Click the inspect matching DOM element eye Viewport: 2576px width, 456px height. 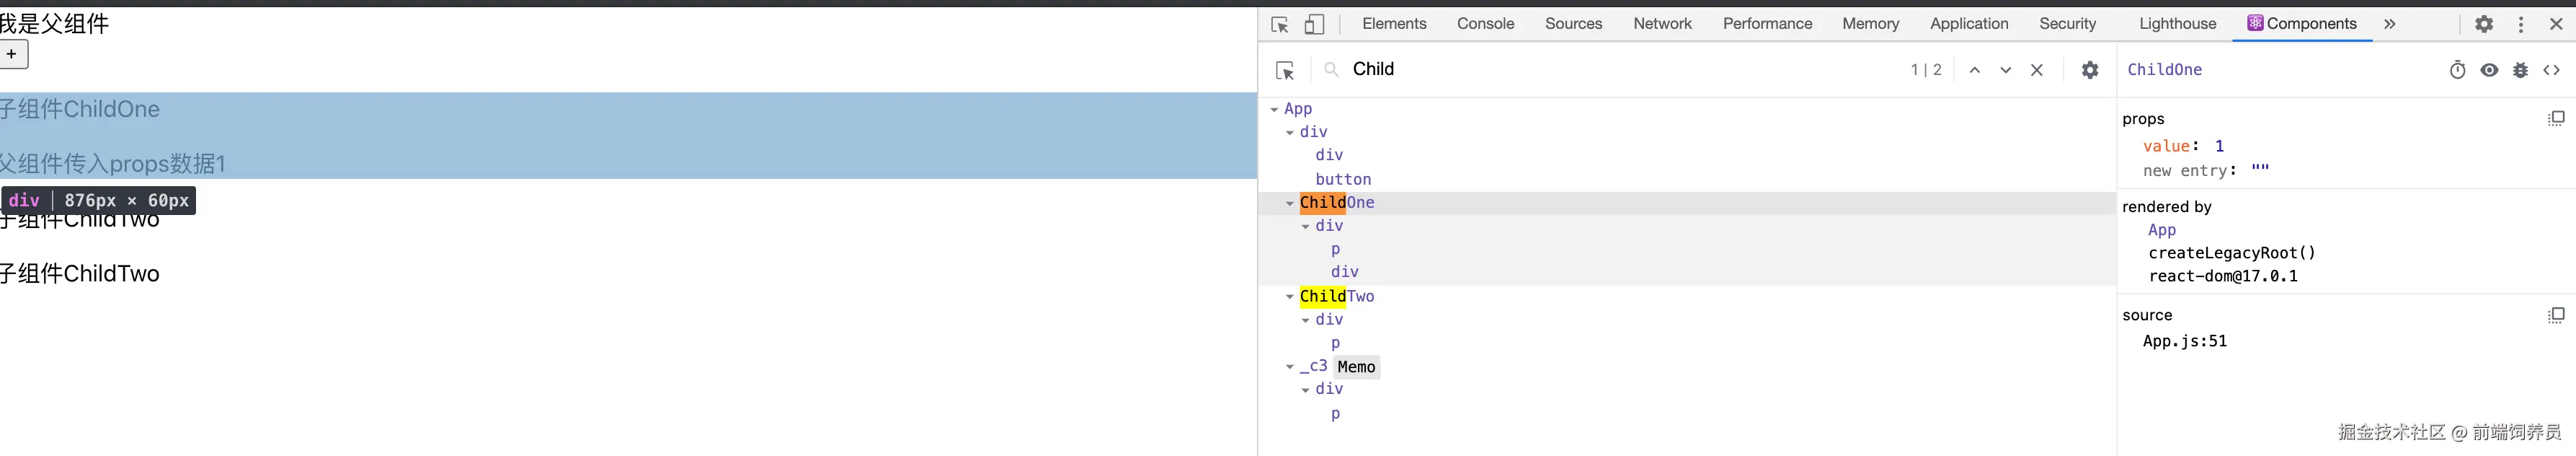(x=2489, y=70)
